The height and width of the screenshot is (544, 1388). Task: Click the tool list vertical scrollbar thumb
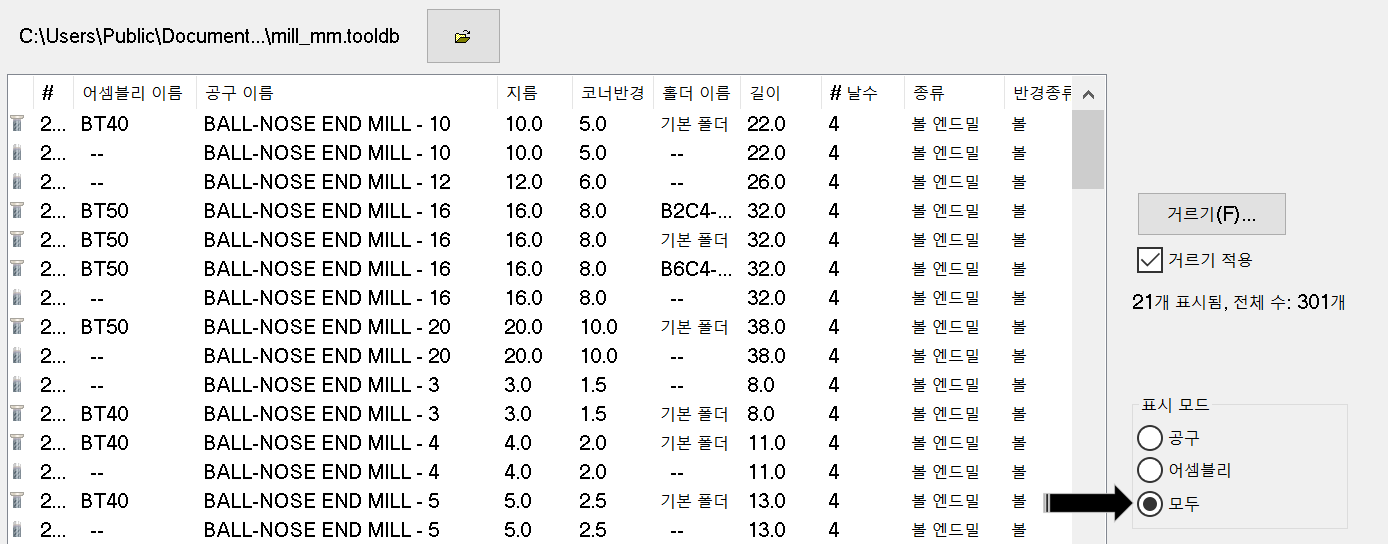1088,149
